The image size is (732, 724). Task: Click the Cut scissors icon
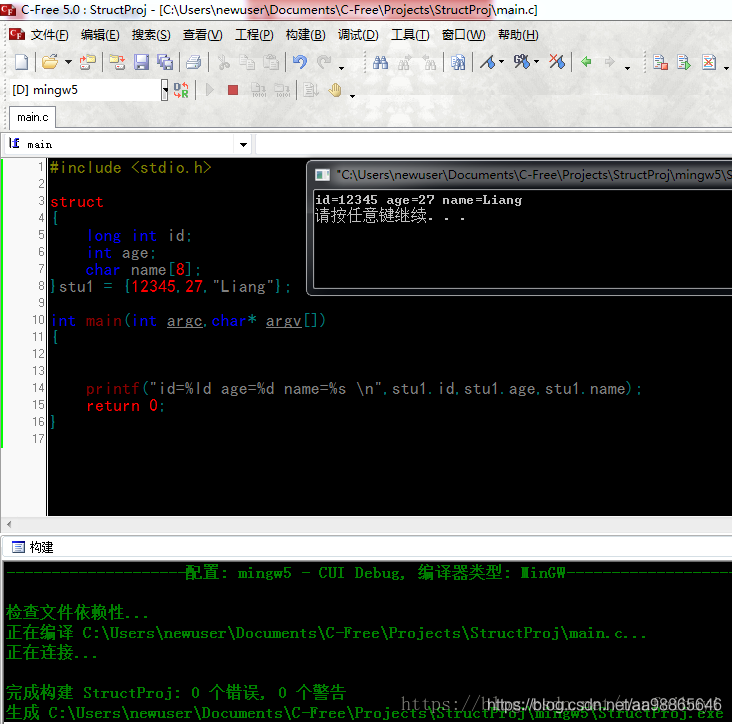[224, 62]
